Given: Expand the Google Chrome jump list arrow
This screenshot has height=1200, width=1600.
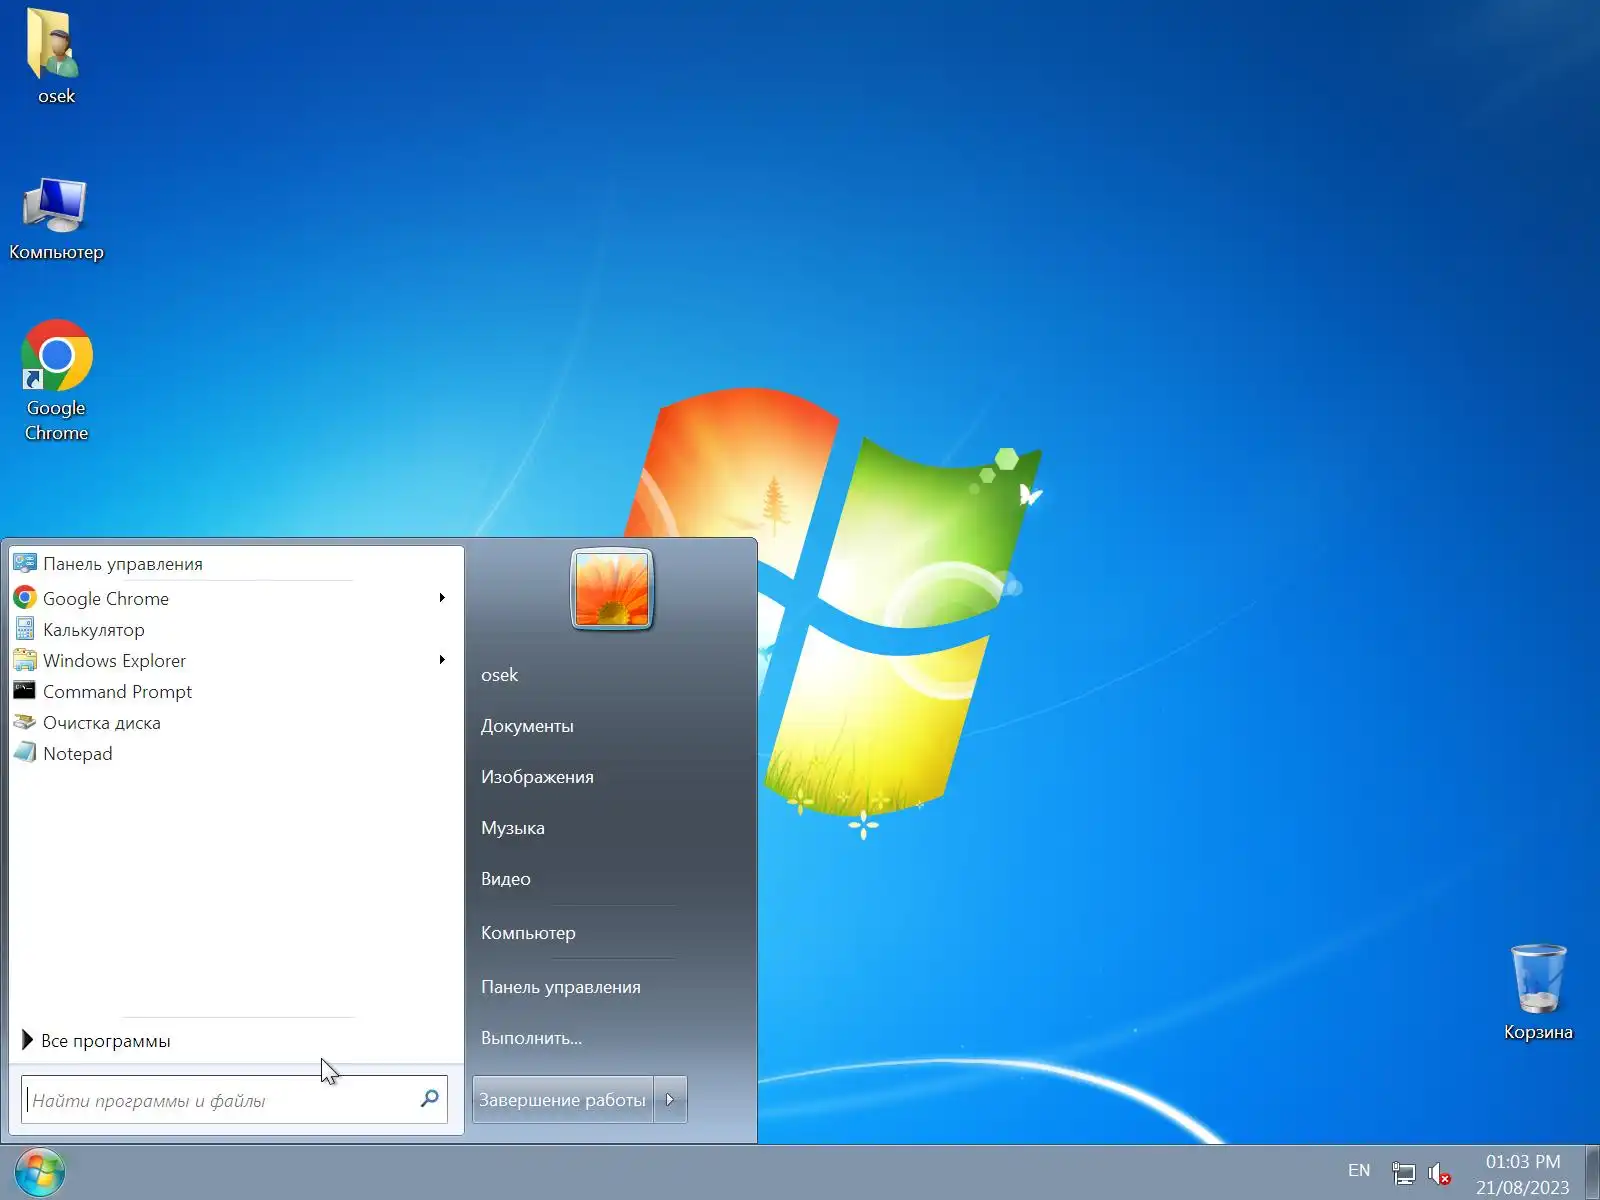Looking at the screenshot, I should point(442,598).
